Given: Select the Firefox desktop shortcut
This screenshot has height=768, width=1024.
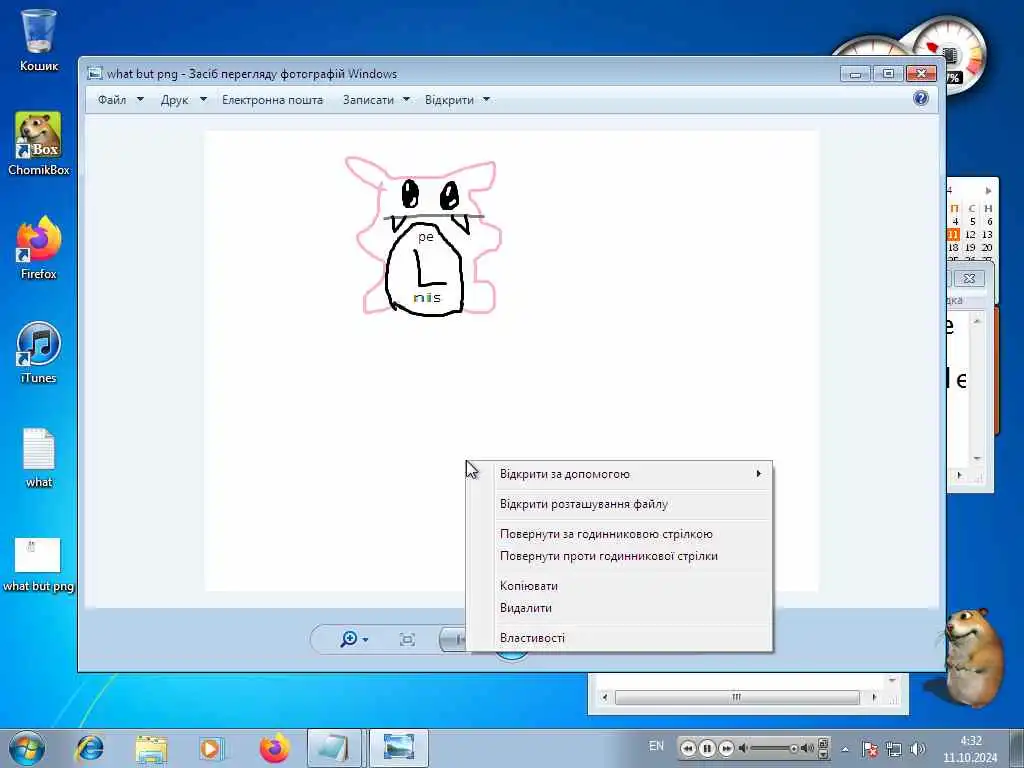Looking at the screenshot, I should (x=39, y=248).
